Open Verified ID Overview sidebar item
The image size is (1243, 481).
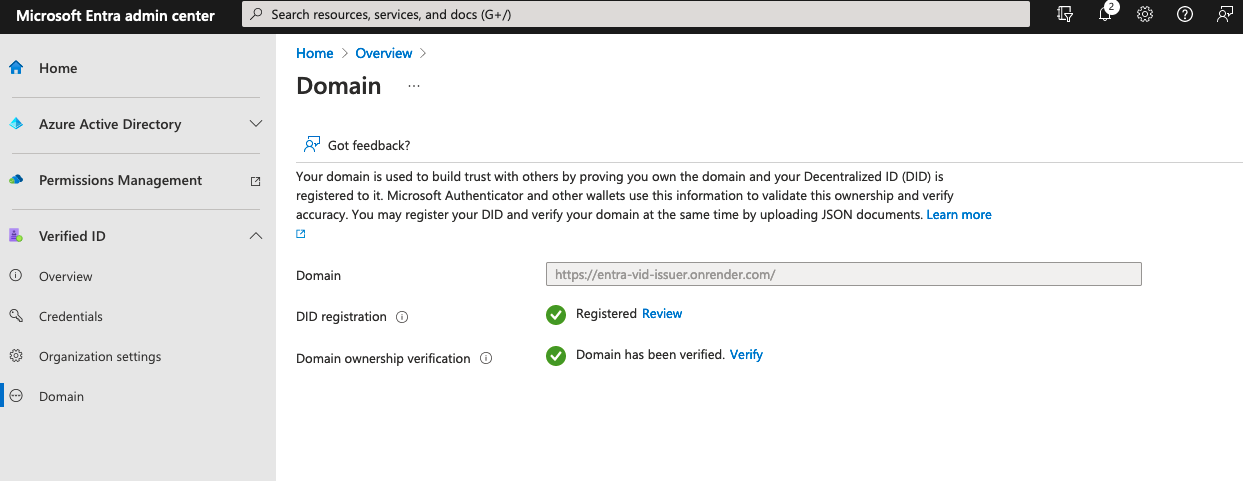pos(65,276)
